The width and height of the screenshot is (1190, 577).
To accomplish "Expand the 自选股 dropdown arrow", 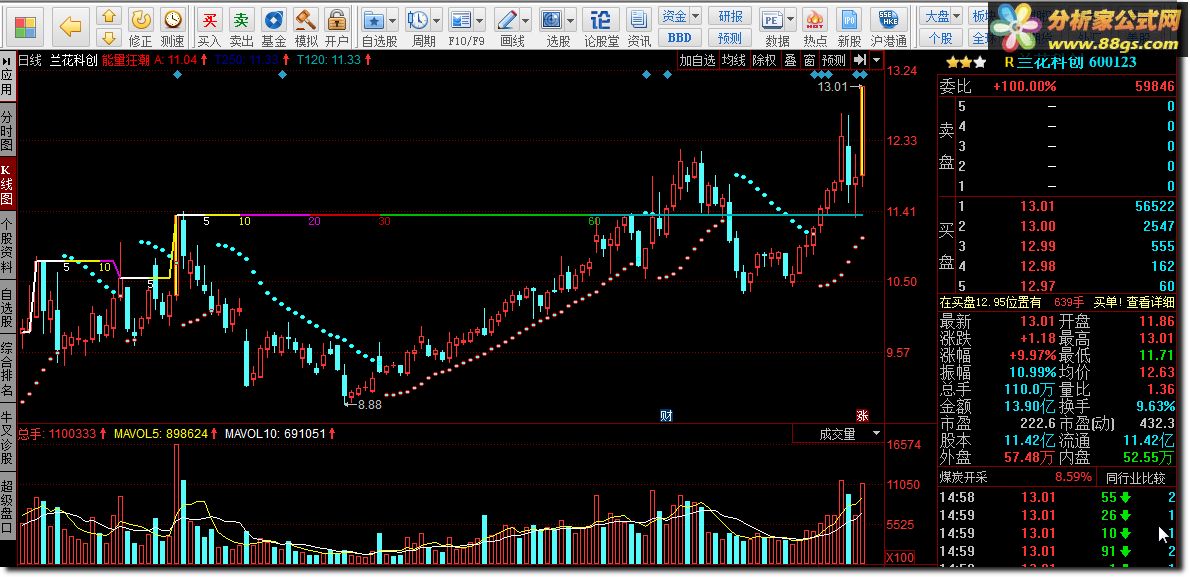I will coord(392,20).
